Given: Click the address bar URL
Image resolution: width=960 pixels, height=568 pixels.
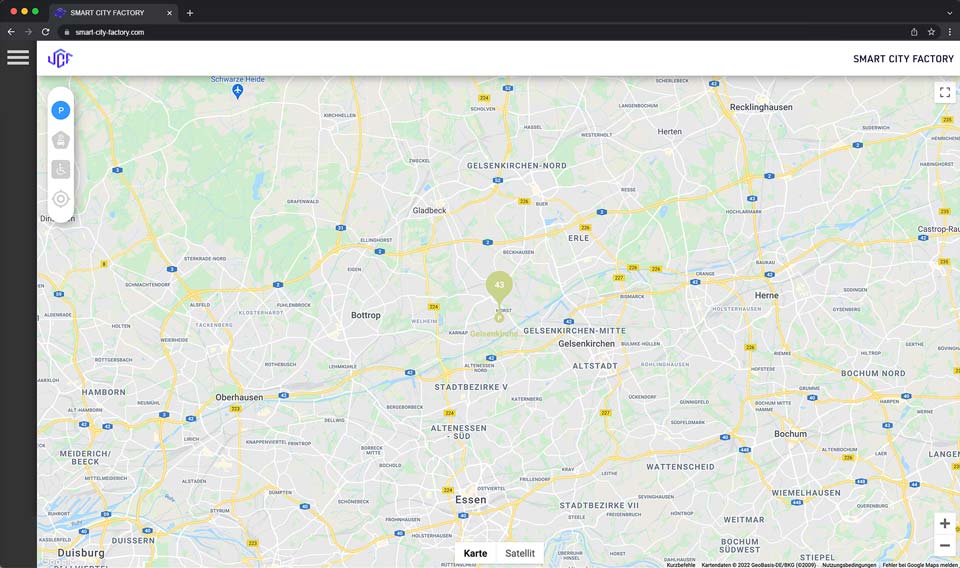Looking at the screenshot, I should pyautogui.click(x=110, y=32).
